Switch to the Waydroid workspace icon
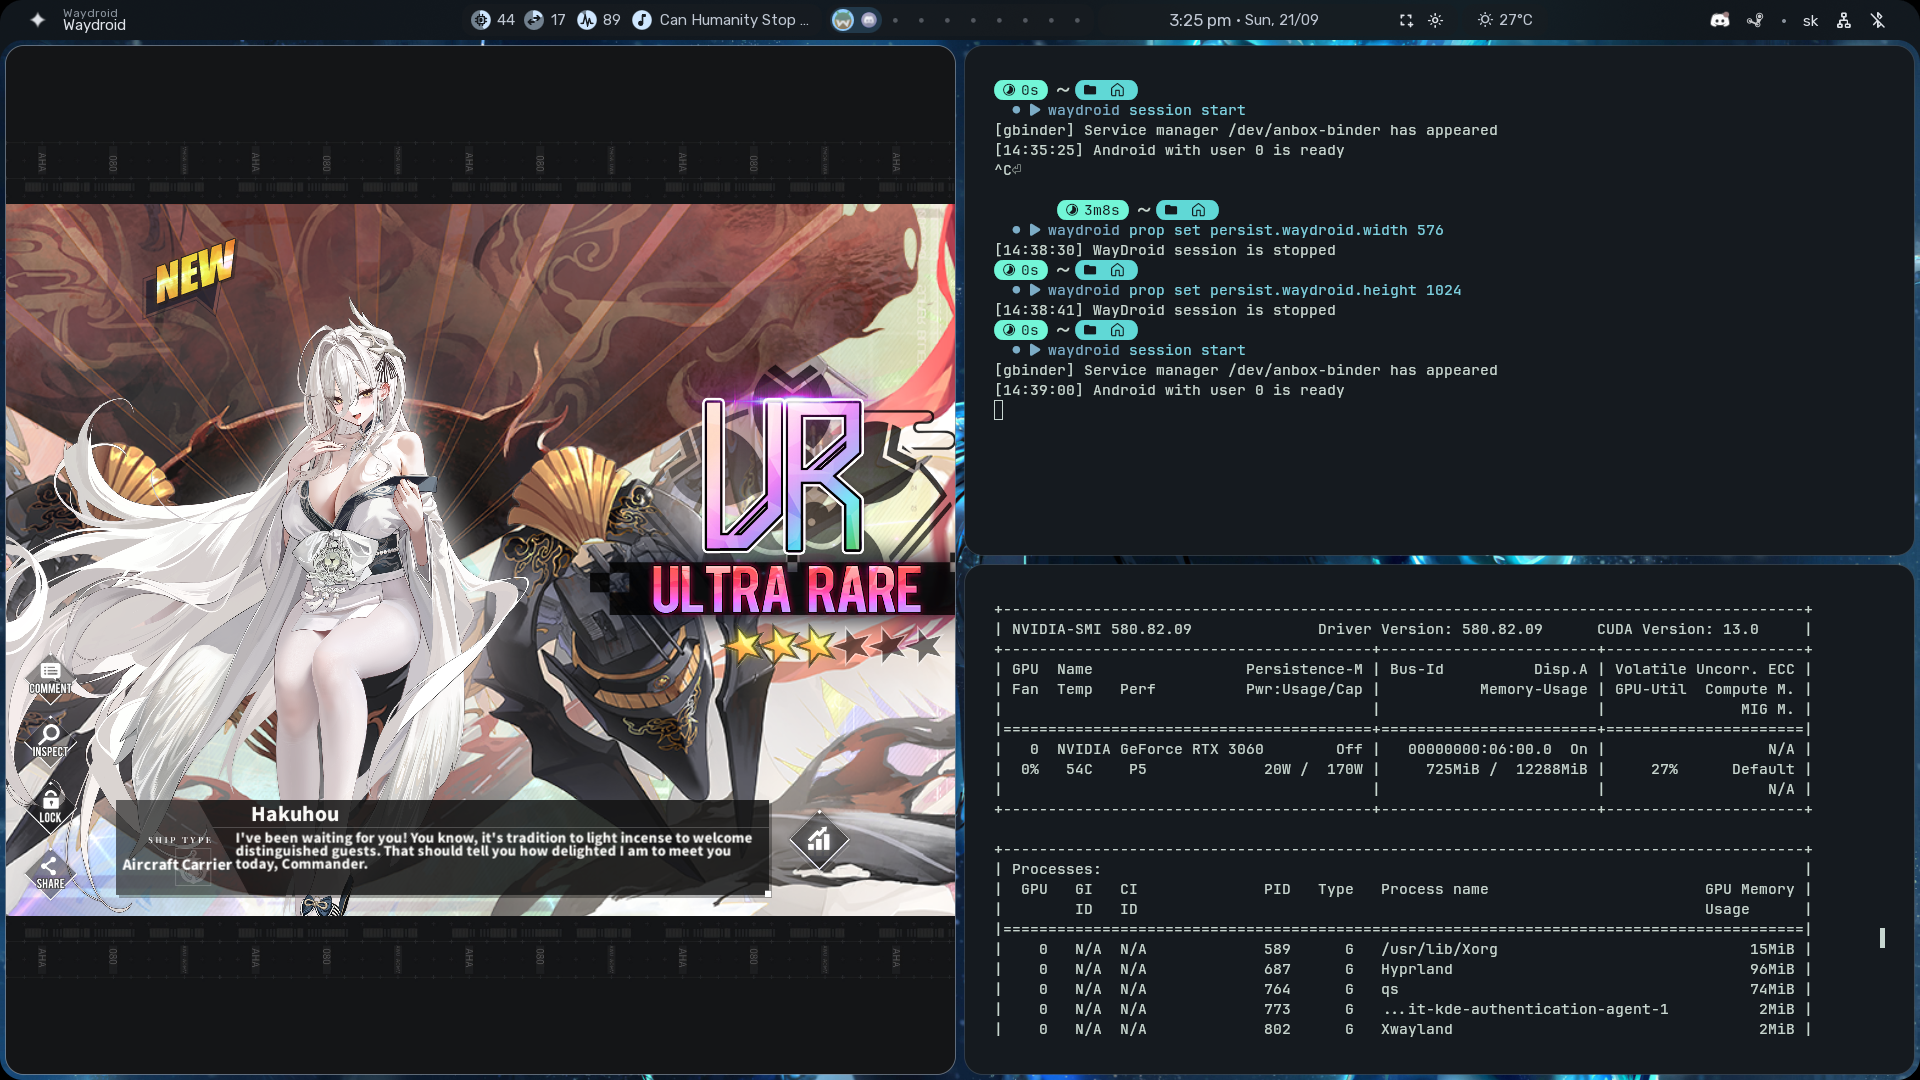This screenshot has height=1080, width=1920. pyautogui.click(x=843, y=20)
